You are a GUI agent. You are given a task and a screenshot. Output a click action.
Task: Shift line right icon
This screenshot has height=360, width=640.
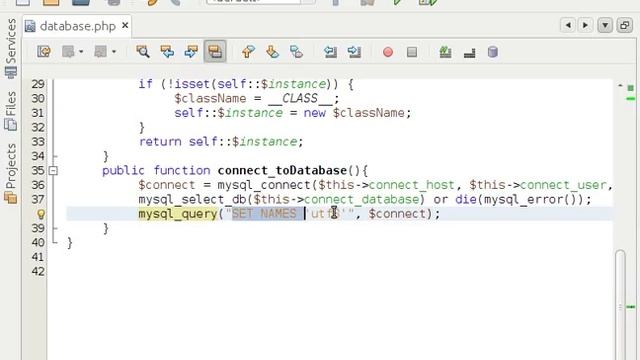coord(354,52)
